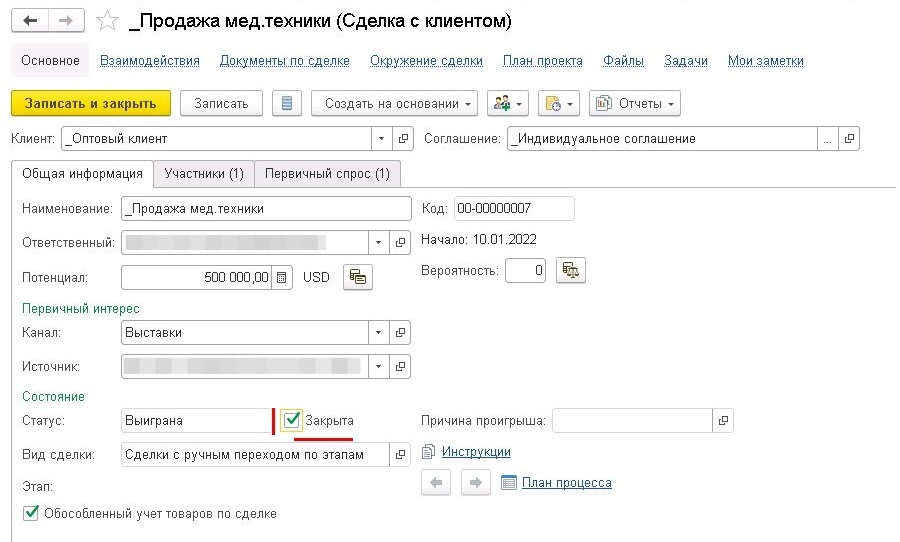Expand the Канал dropdown arrow
The height and width of the screenshot is (542, 900).
(379, 332)
